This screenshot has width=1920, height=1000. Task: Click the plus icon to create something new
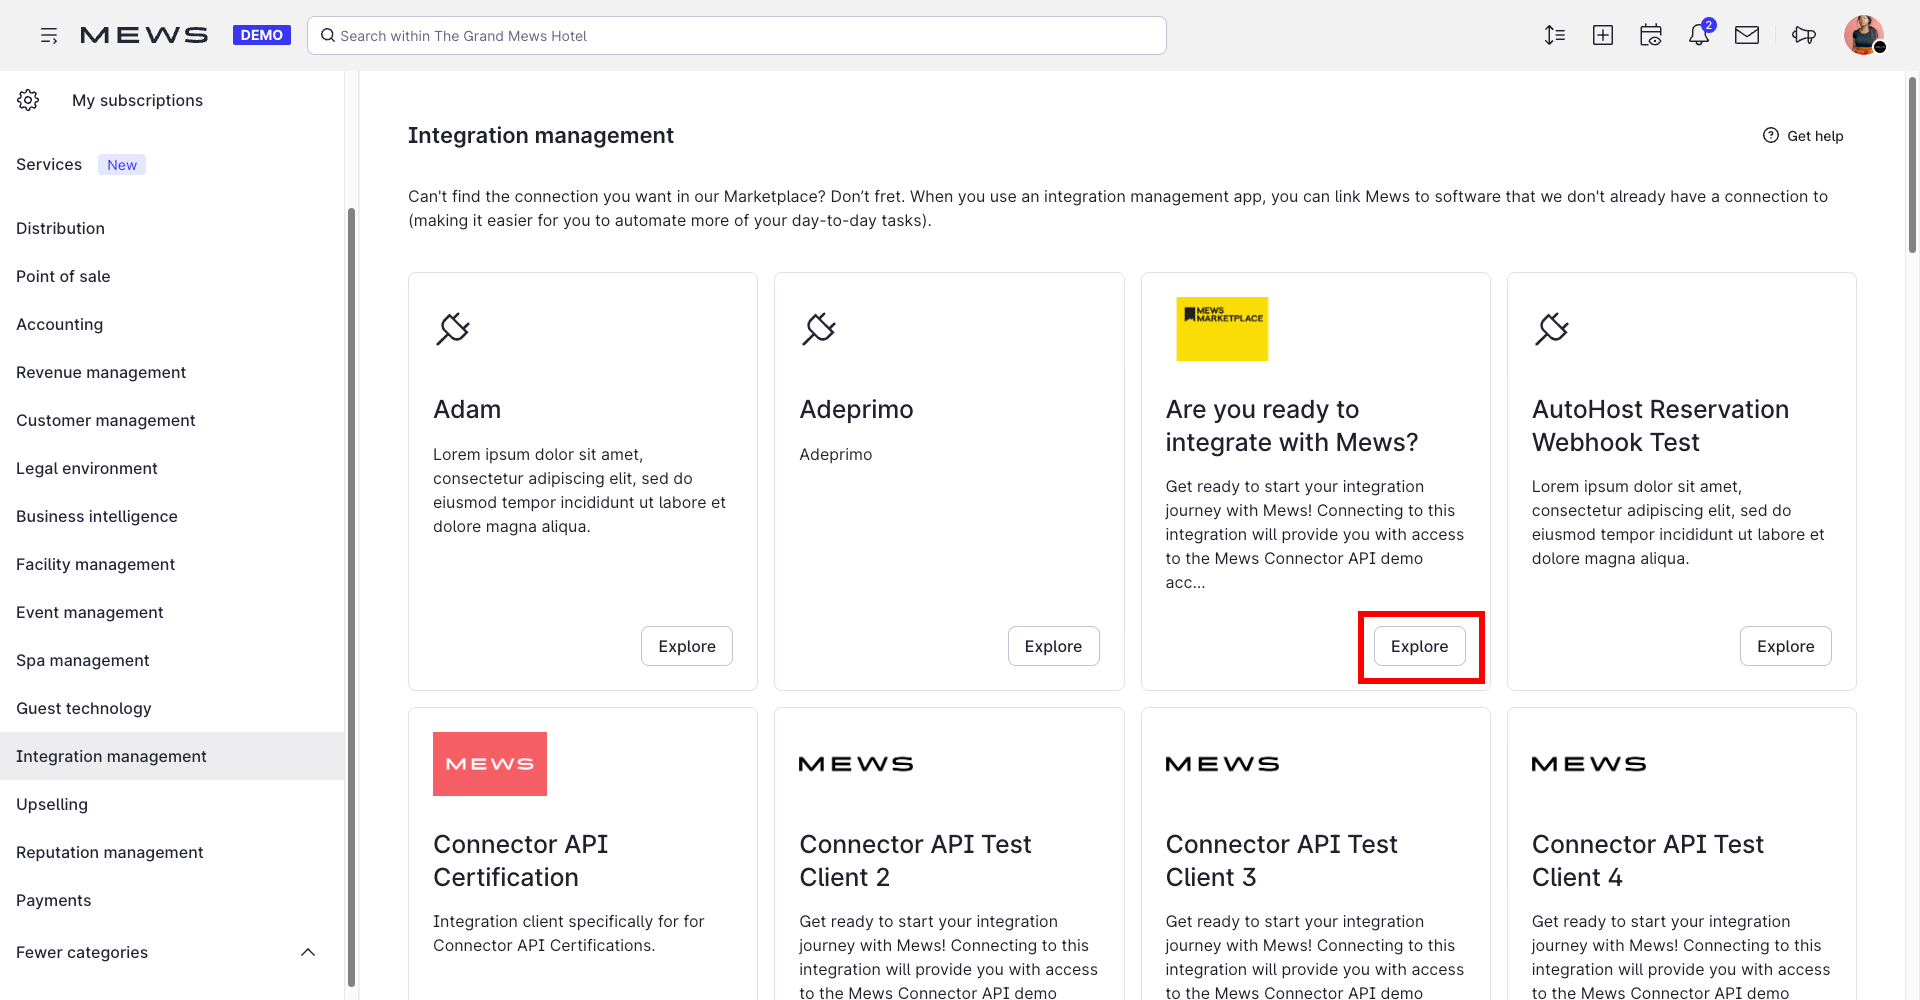coord(1602,34)
